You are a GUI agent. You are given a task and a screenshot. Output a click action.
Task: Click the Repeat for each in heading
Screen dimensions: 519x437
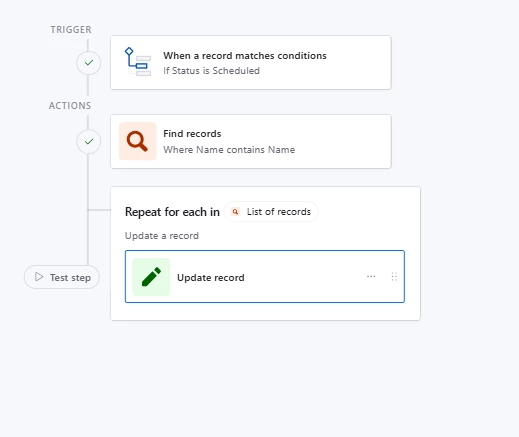[x=172, y=212]
